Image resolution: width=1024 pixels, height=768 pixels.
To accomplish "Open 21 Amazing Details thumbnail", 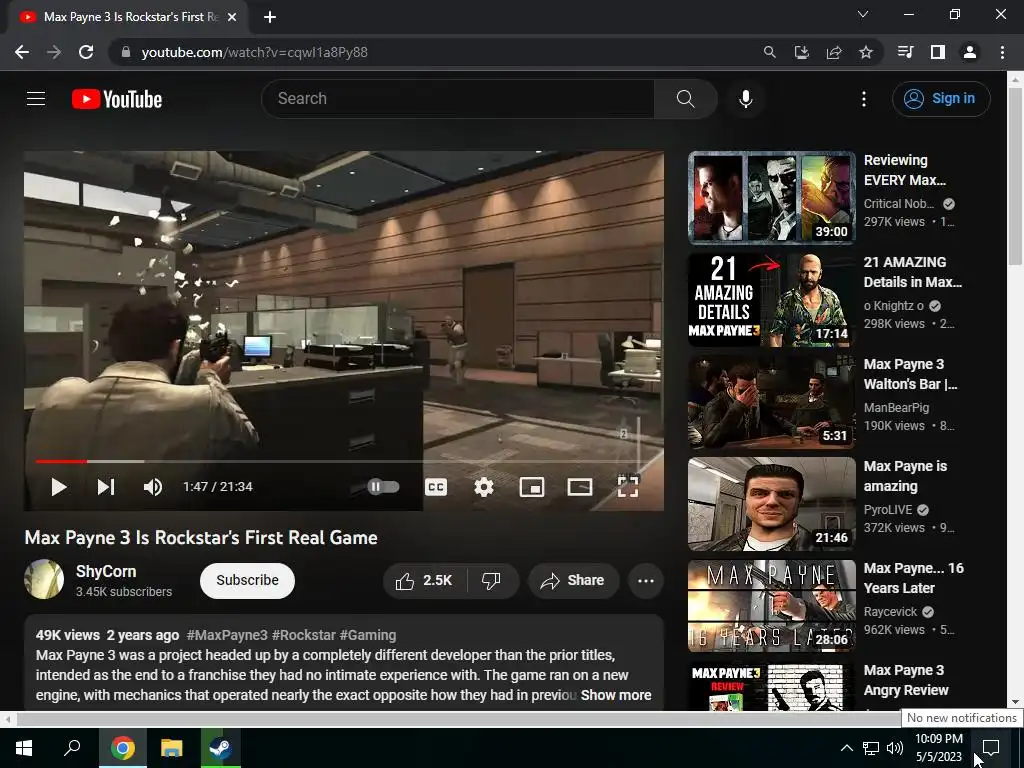I will point(771,300).
